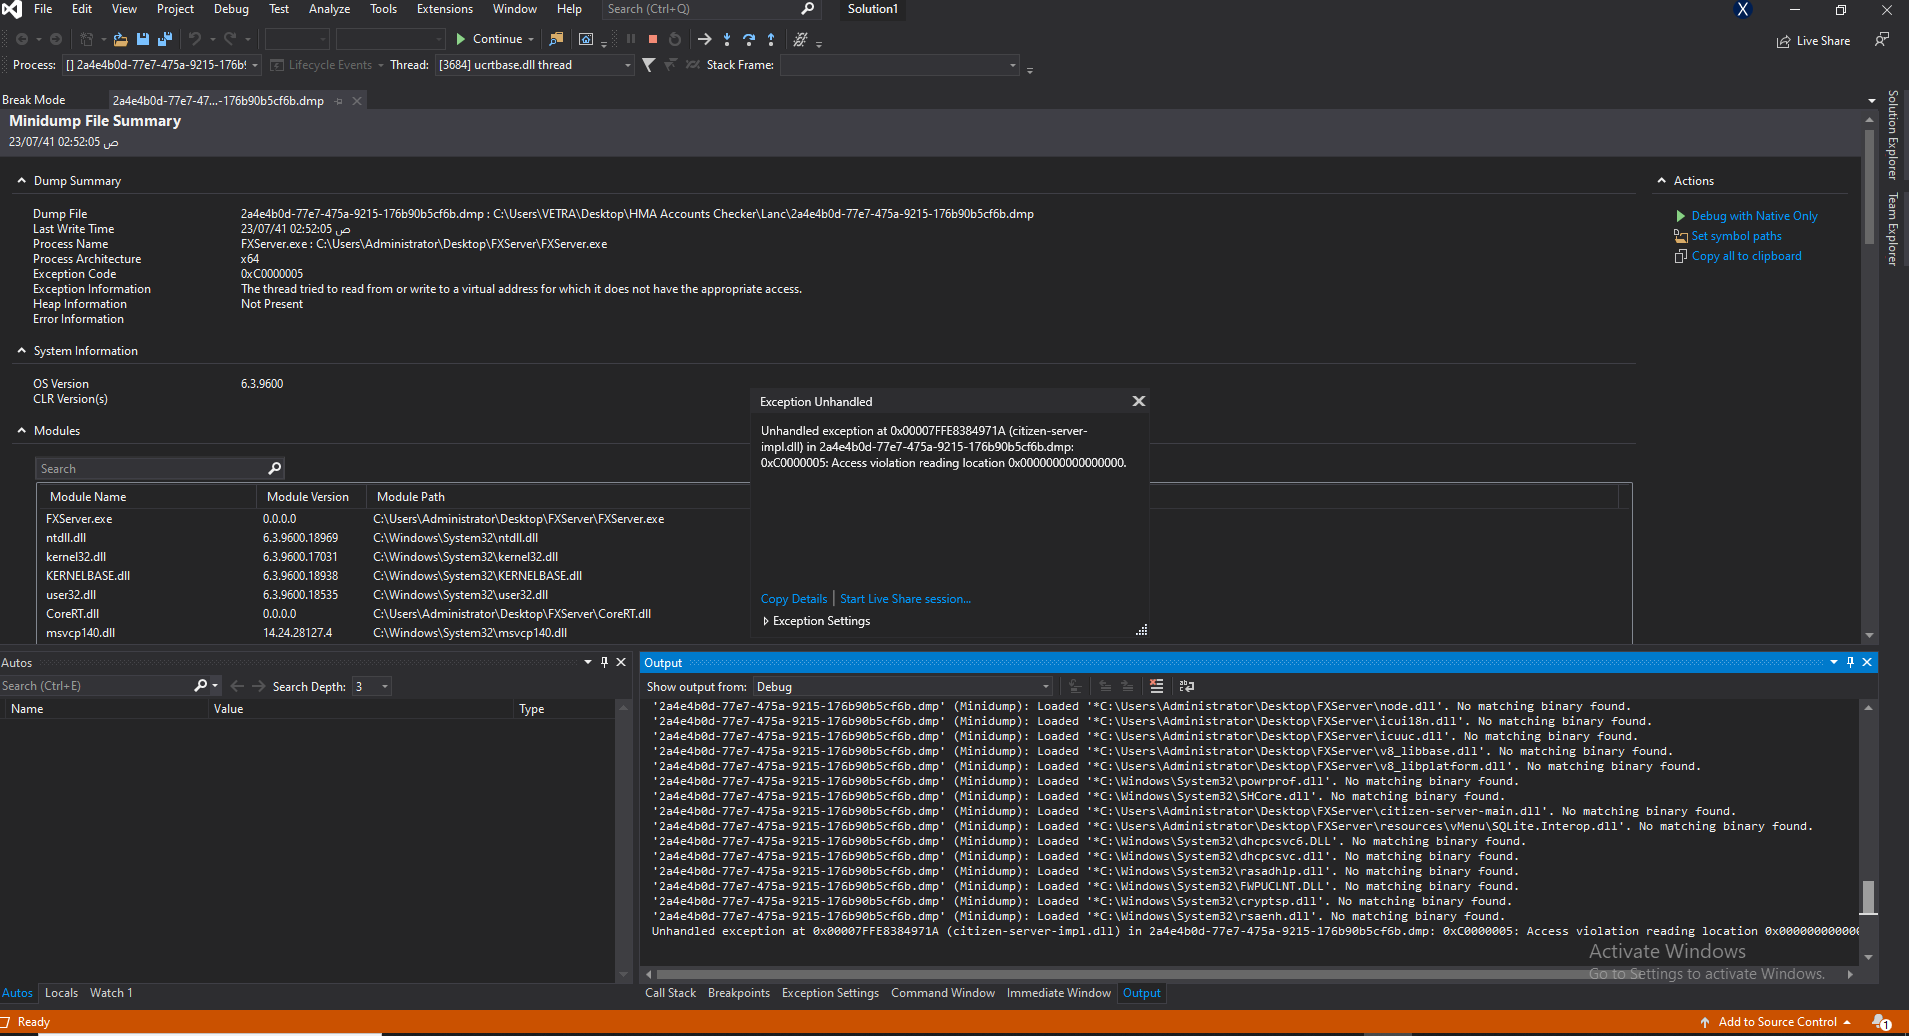Image resolution: width=1909 pixels, height=1036 pixels.
Task: Open the Debug menu
Action: point(231,9)
